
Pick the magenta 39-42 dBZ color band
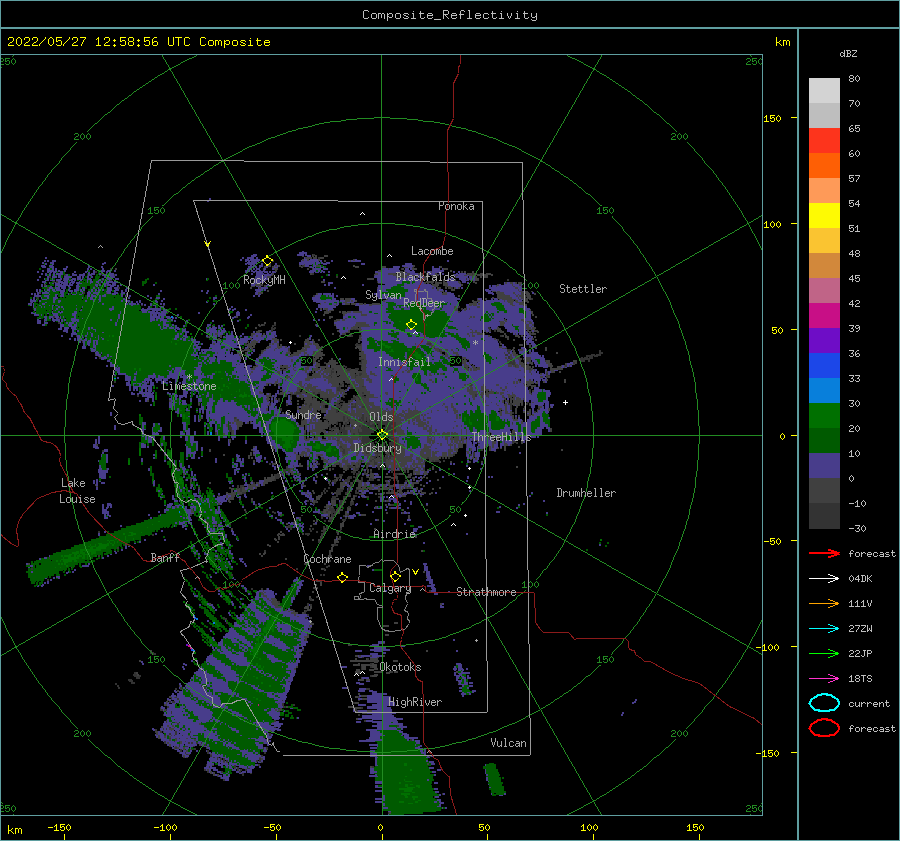click(824, 316)
